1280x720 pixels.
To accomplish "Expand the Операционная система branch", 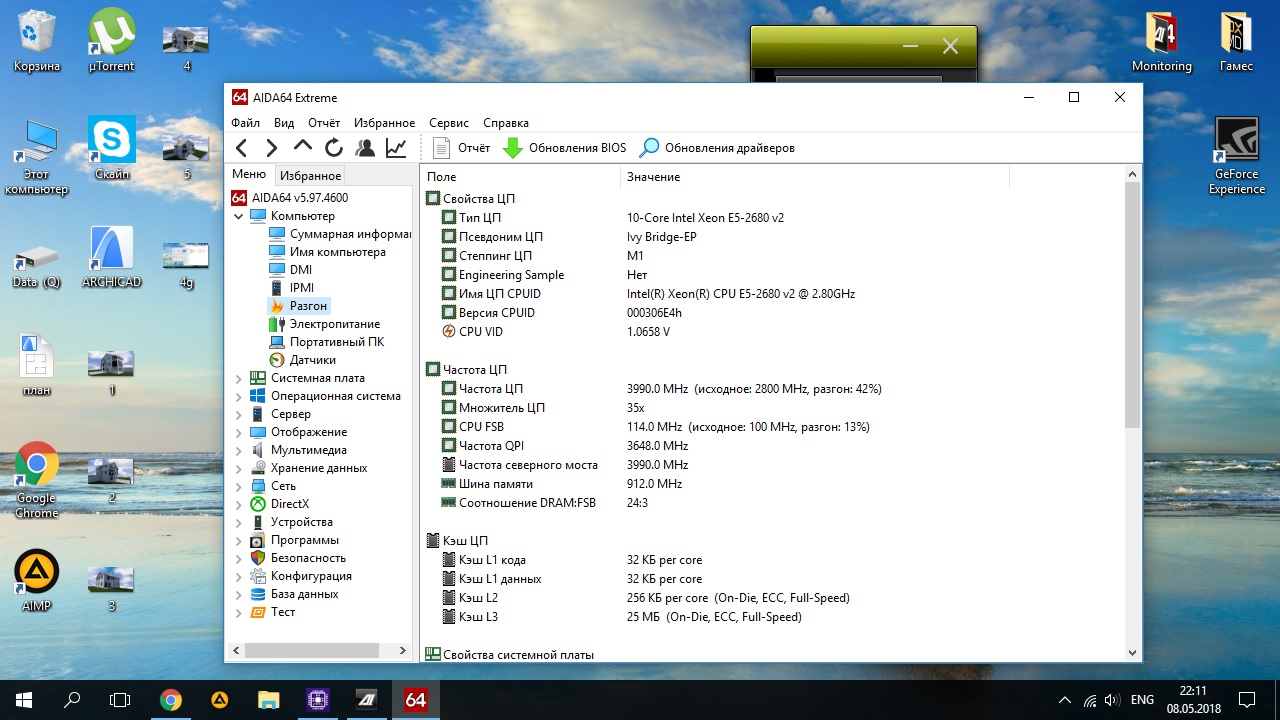I will 239,396.
